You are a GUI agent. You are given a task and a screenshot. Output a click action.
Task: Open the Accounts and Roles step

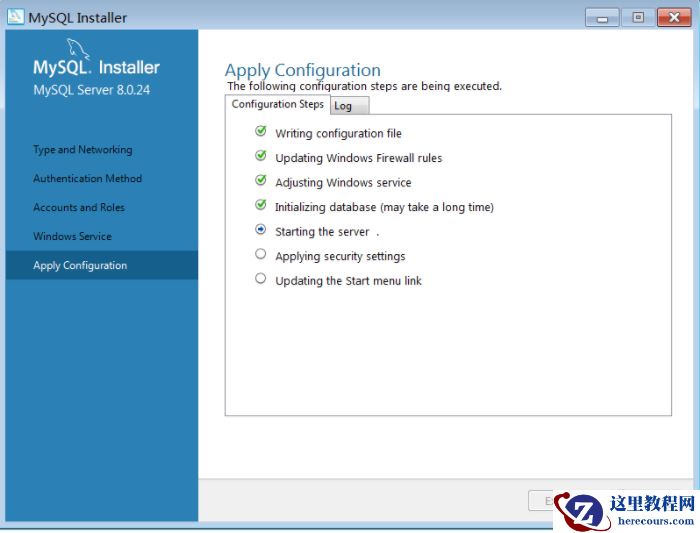tap(79, 208)
